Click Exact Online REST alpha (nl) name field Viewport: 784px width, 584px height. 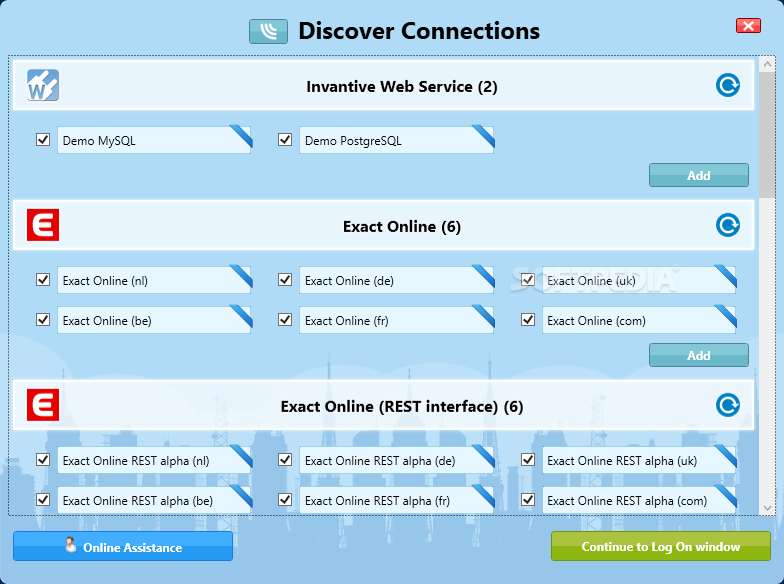point(154,460)
